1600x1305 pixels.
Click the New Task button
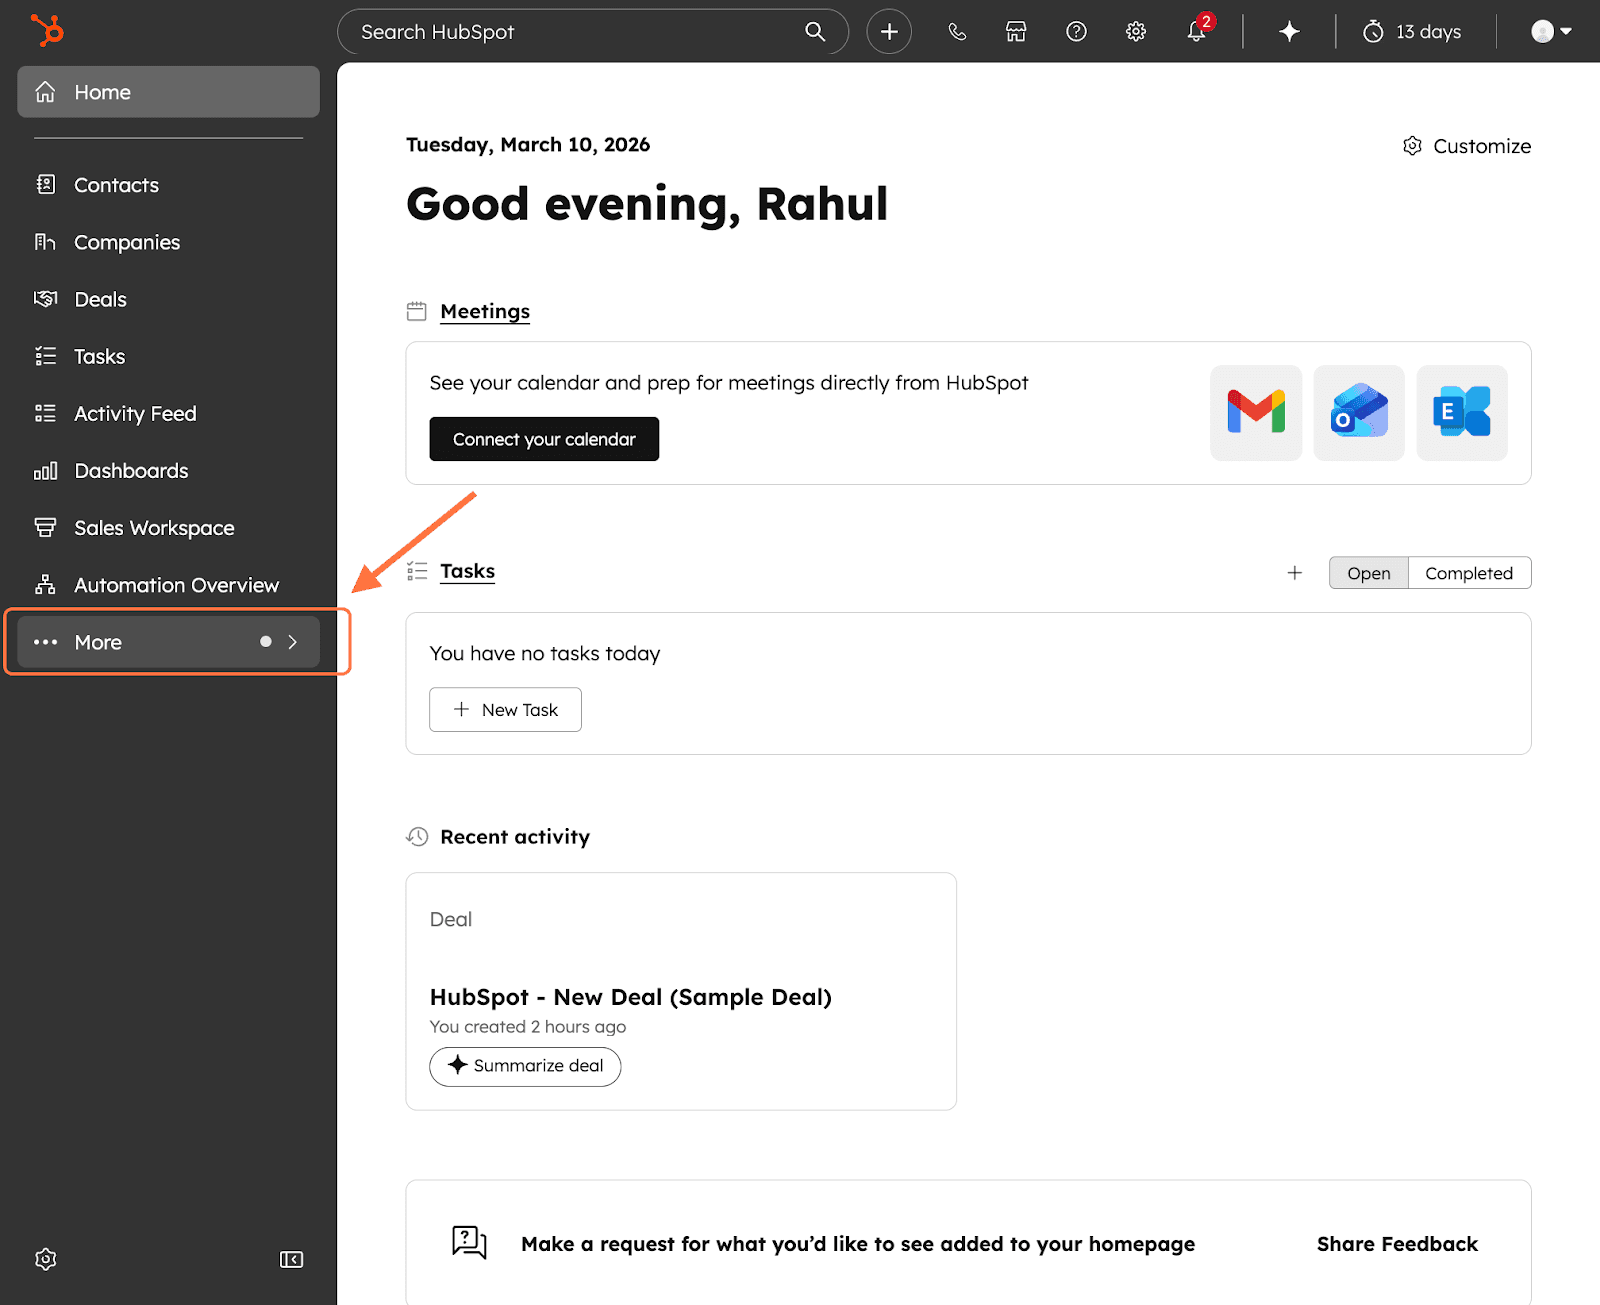coord(505,710)
